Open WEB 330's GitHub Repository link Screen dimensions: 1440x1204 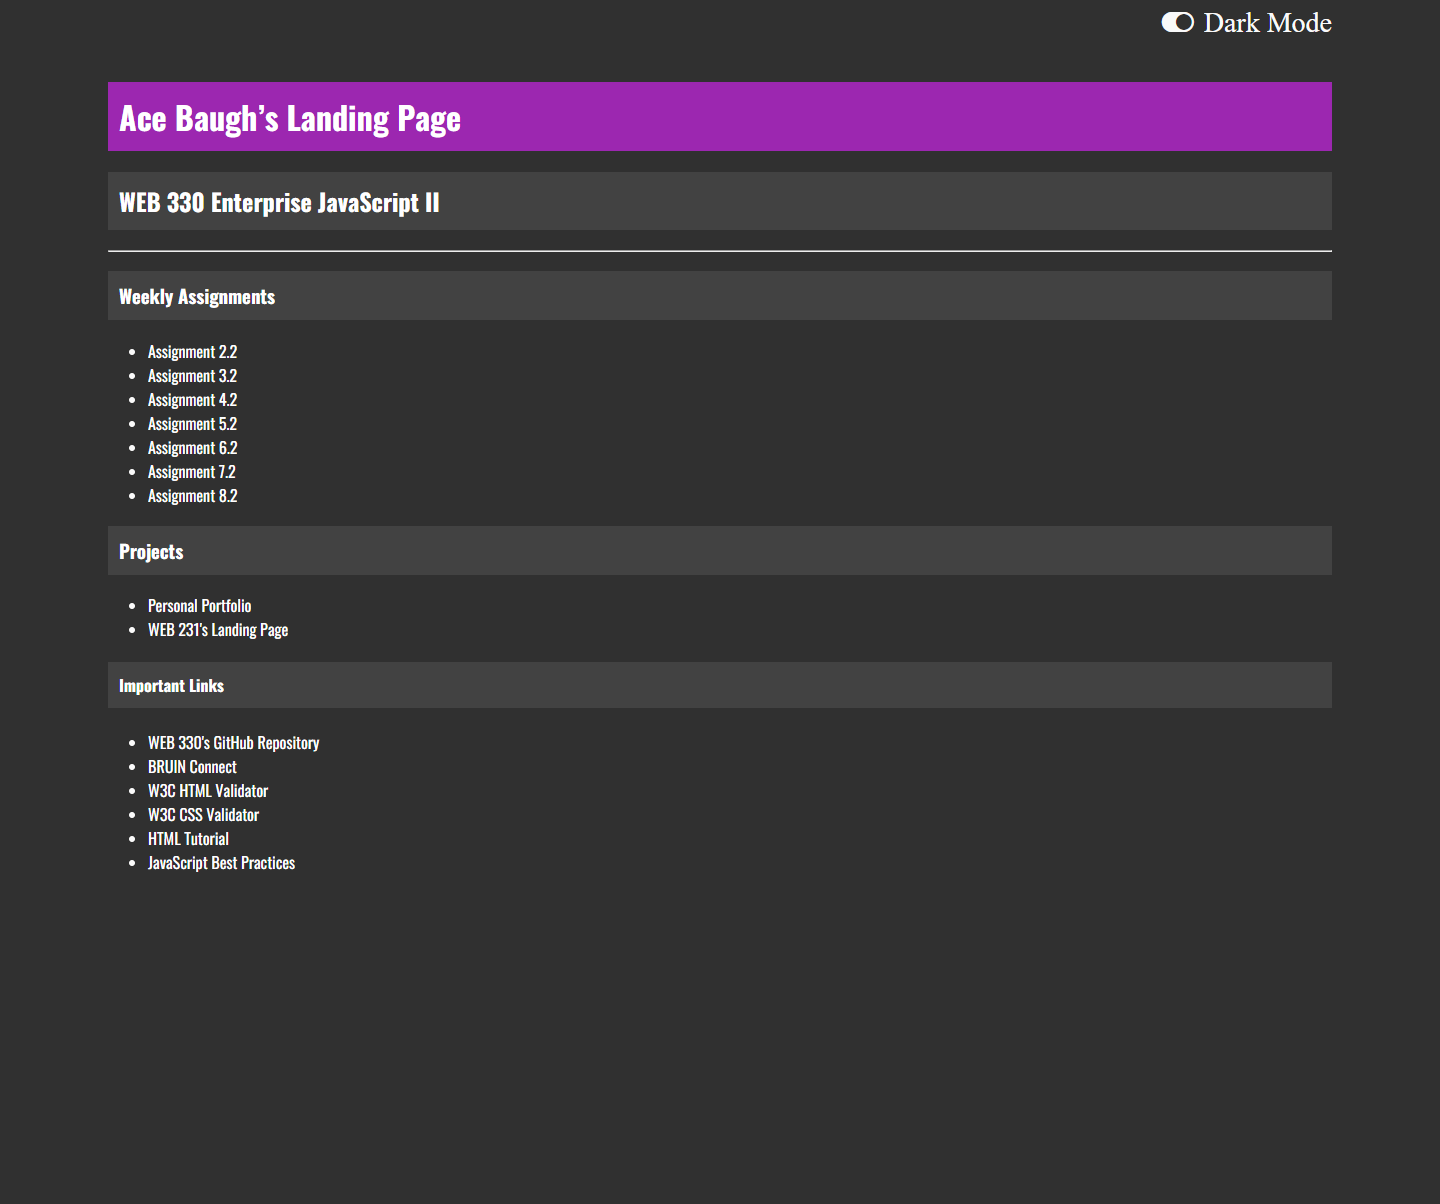[233, 743]
